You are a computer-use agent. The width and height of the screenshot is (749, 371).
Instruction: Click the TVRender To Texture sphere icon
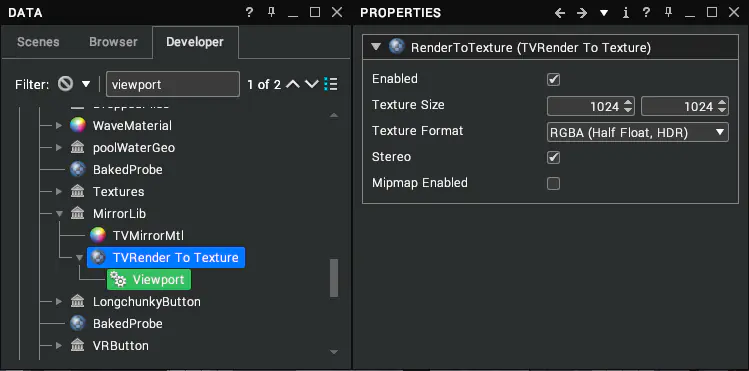[x=98, y=257]
